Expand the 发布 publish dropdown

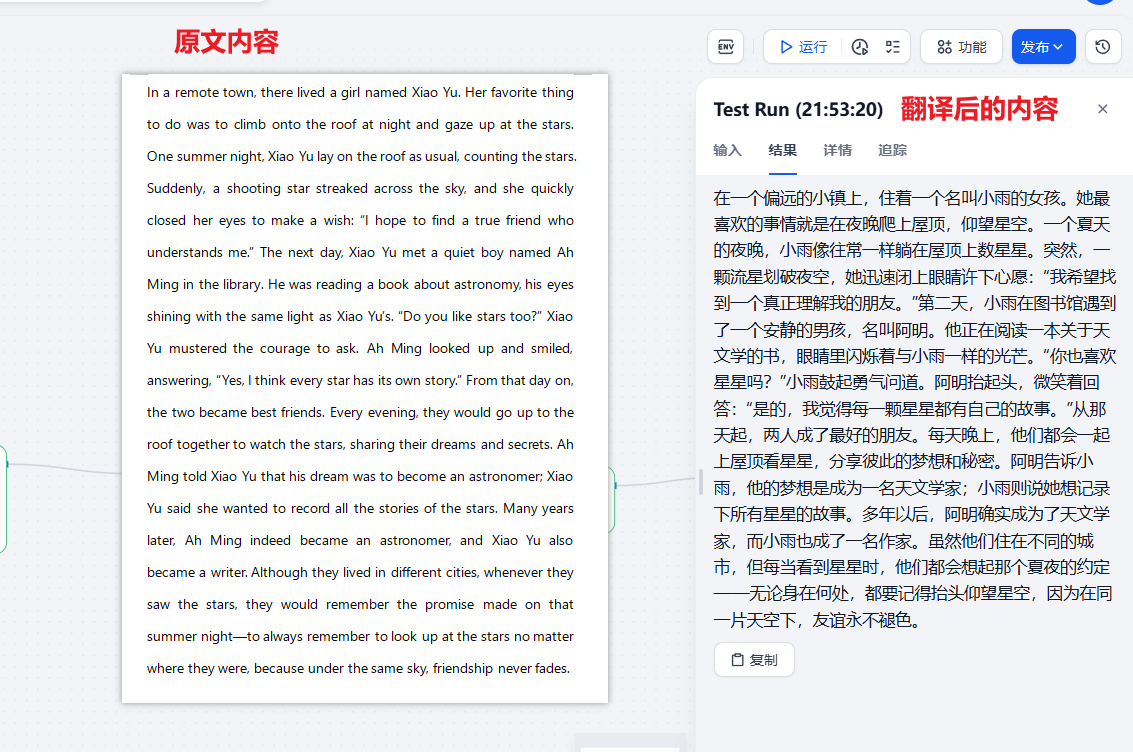pyautogui.click(x=1043, y=47)
